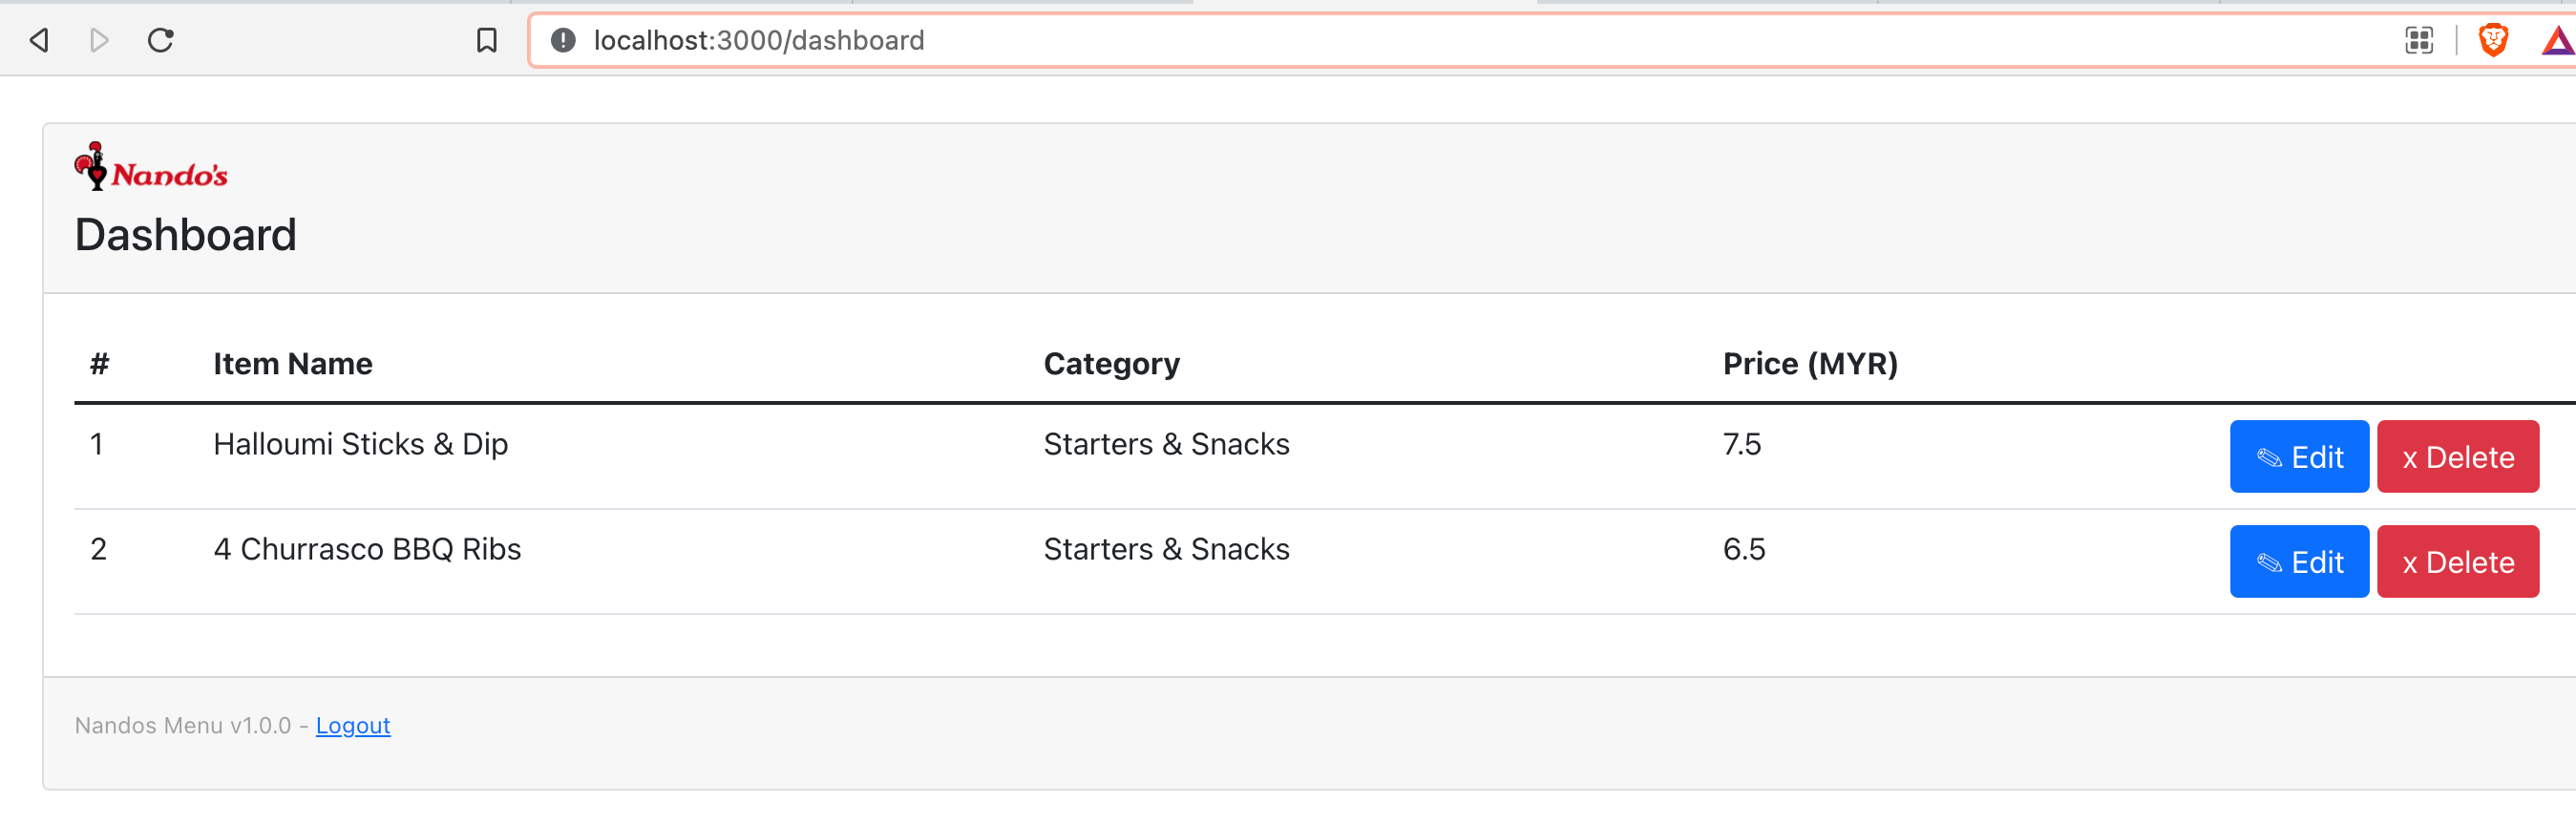Click the browser forward arrow
2576x825 pixels.
pos(99,40)
